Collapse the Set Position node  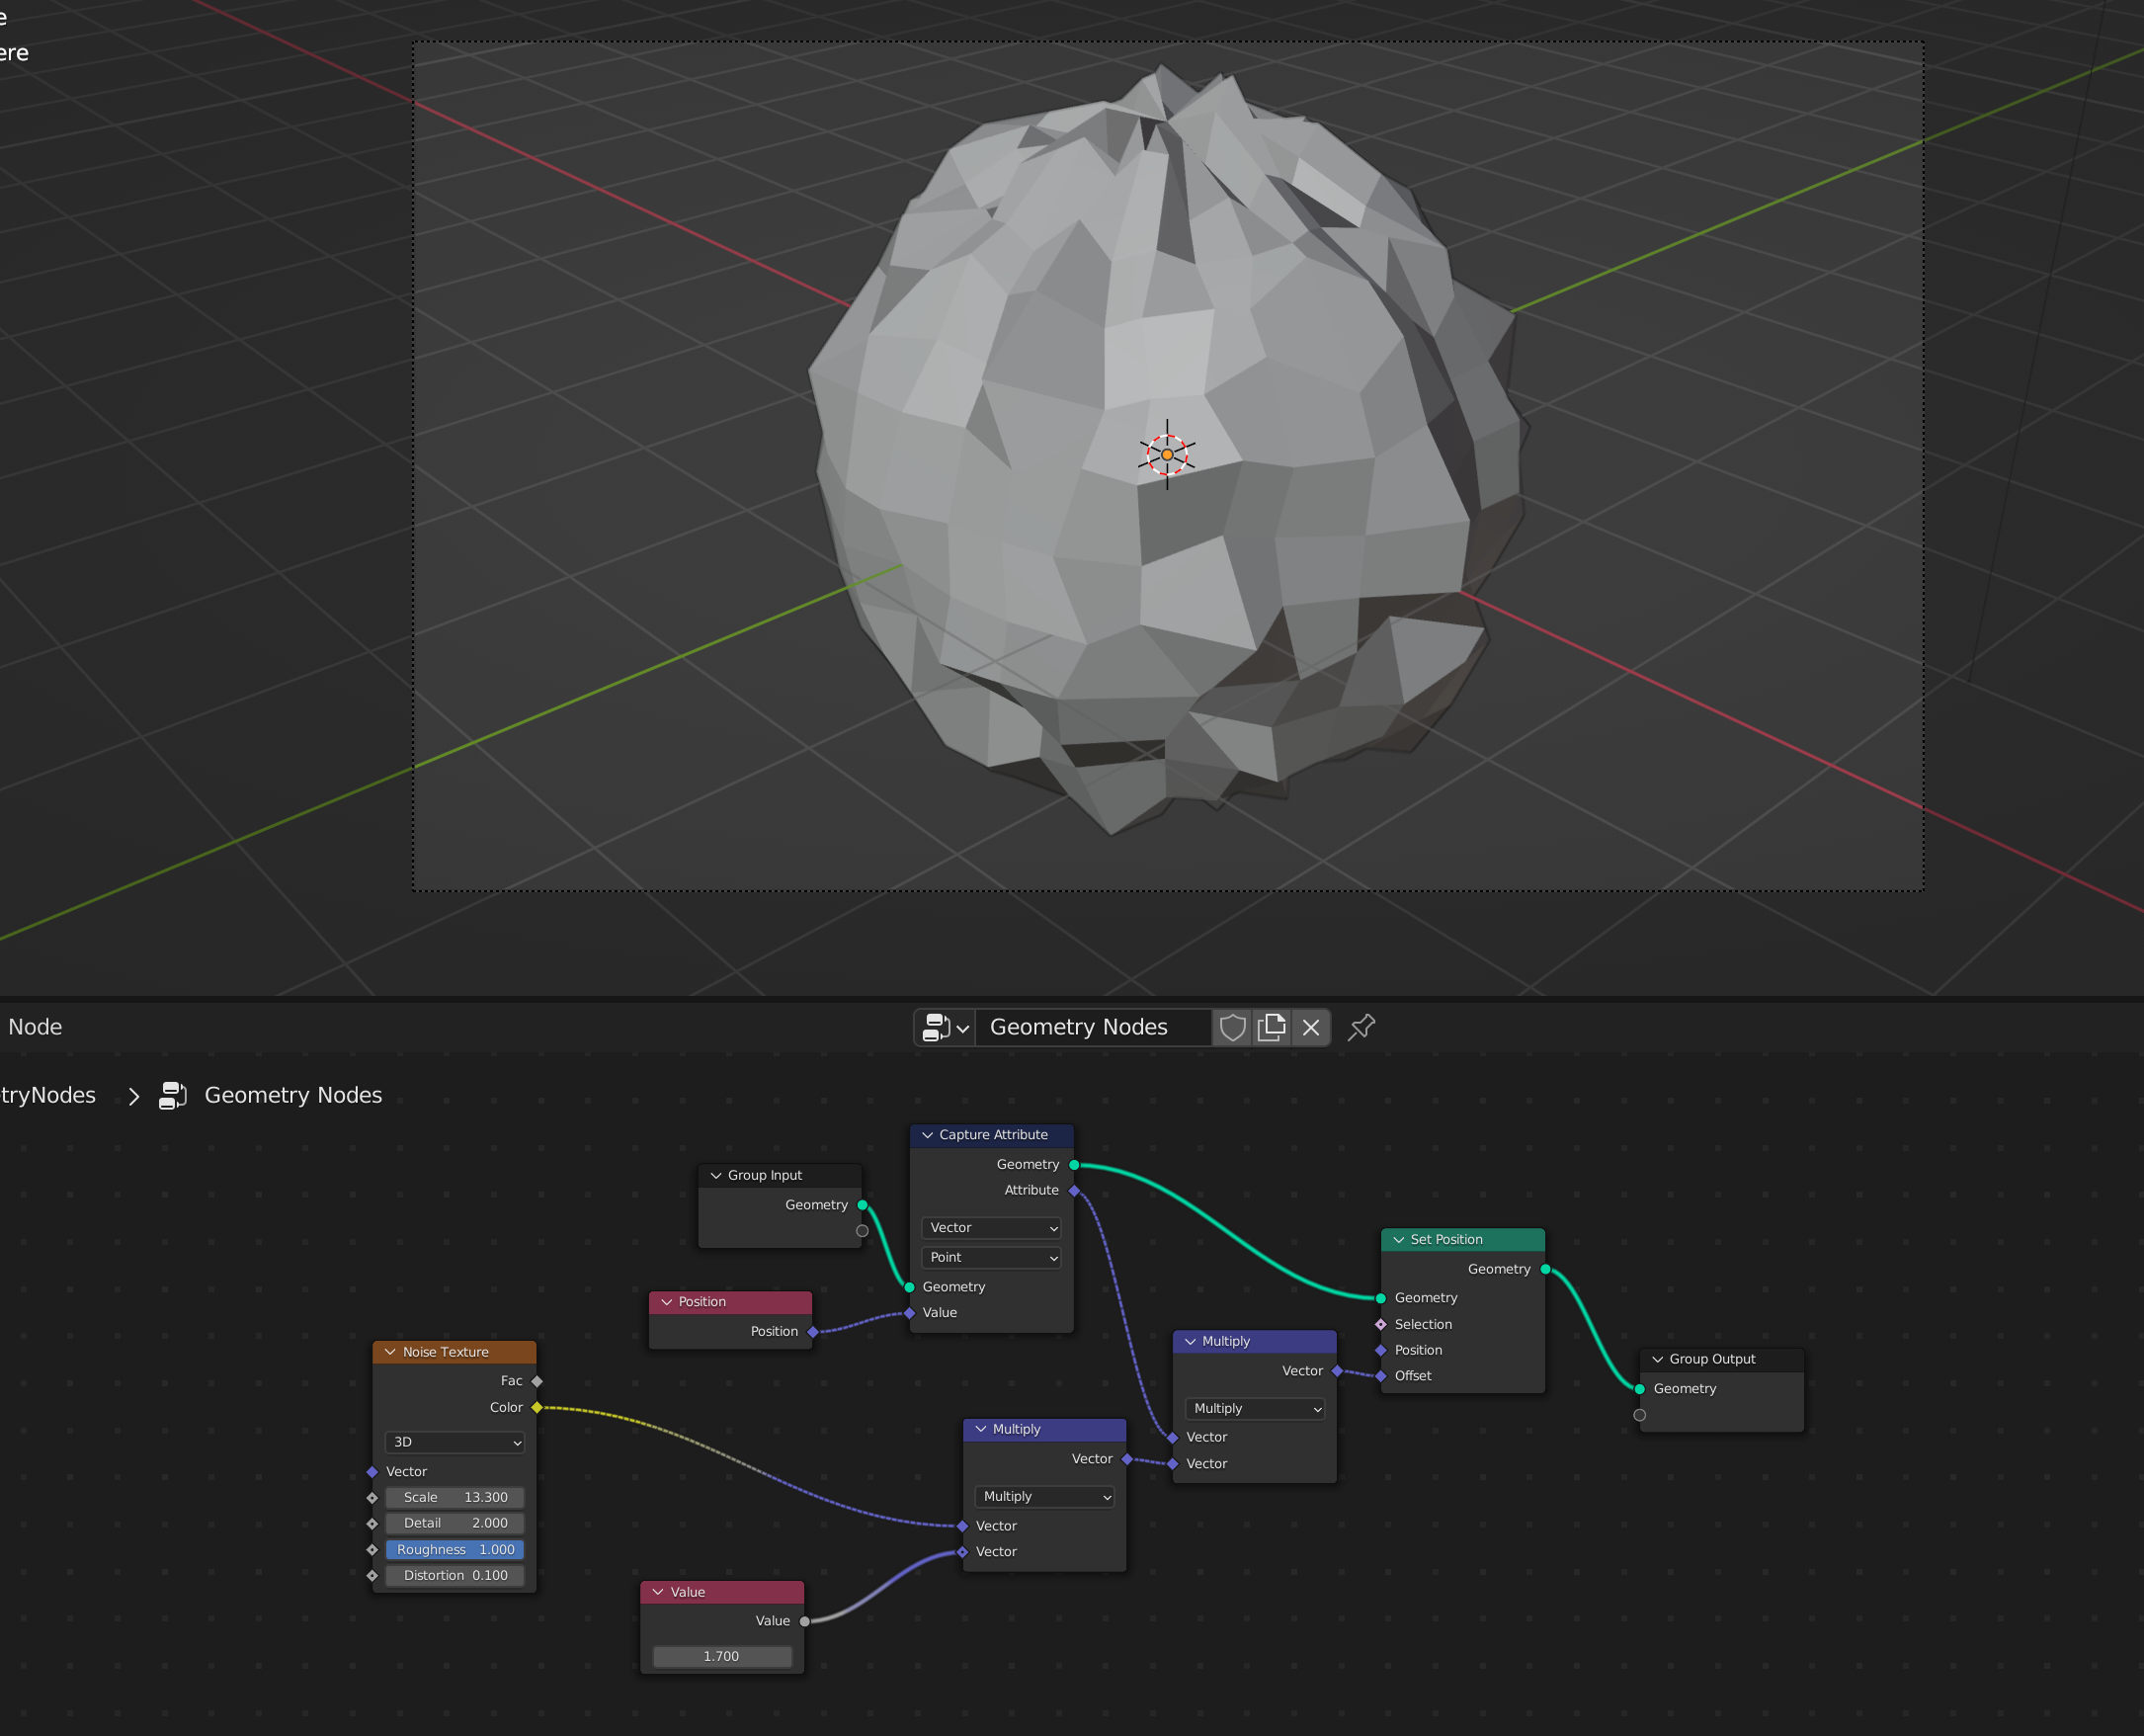pyautogui.click(x=1398, y=1239)
